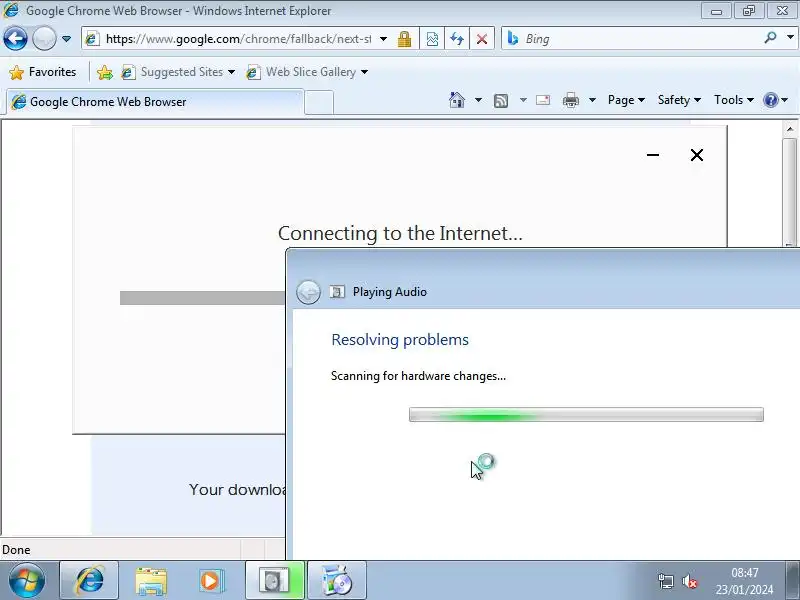
Task: Open Windows Explorer from taskbar
Action: [x=151, y=580]
